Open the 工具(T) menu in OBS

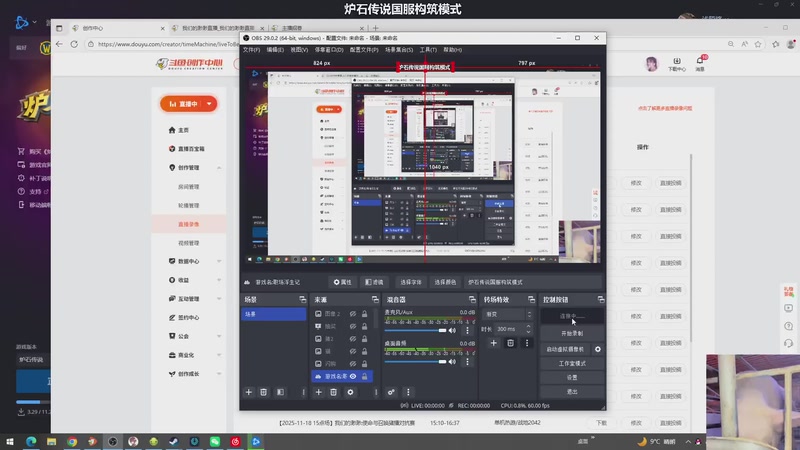(428, 49)
